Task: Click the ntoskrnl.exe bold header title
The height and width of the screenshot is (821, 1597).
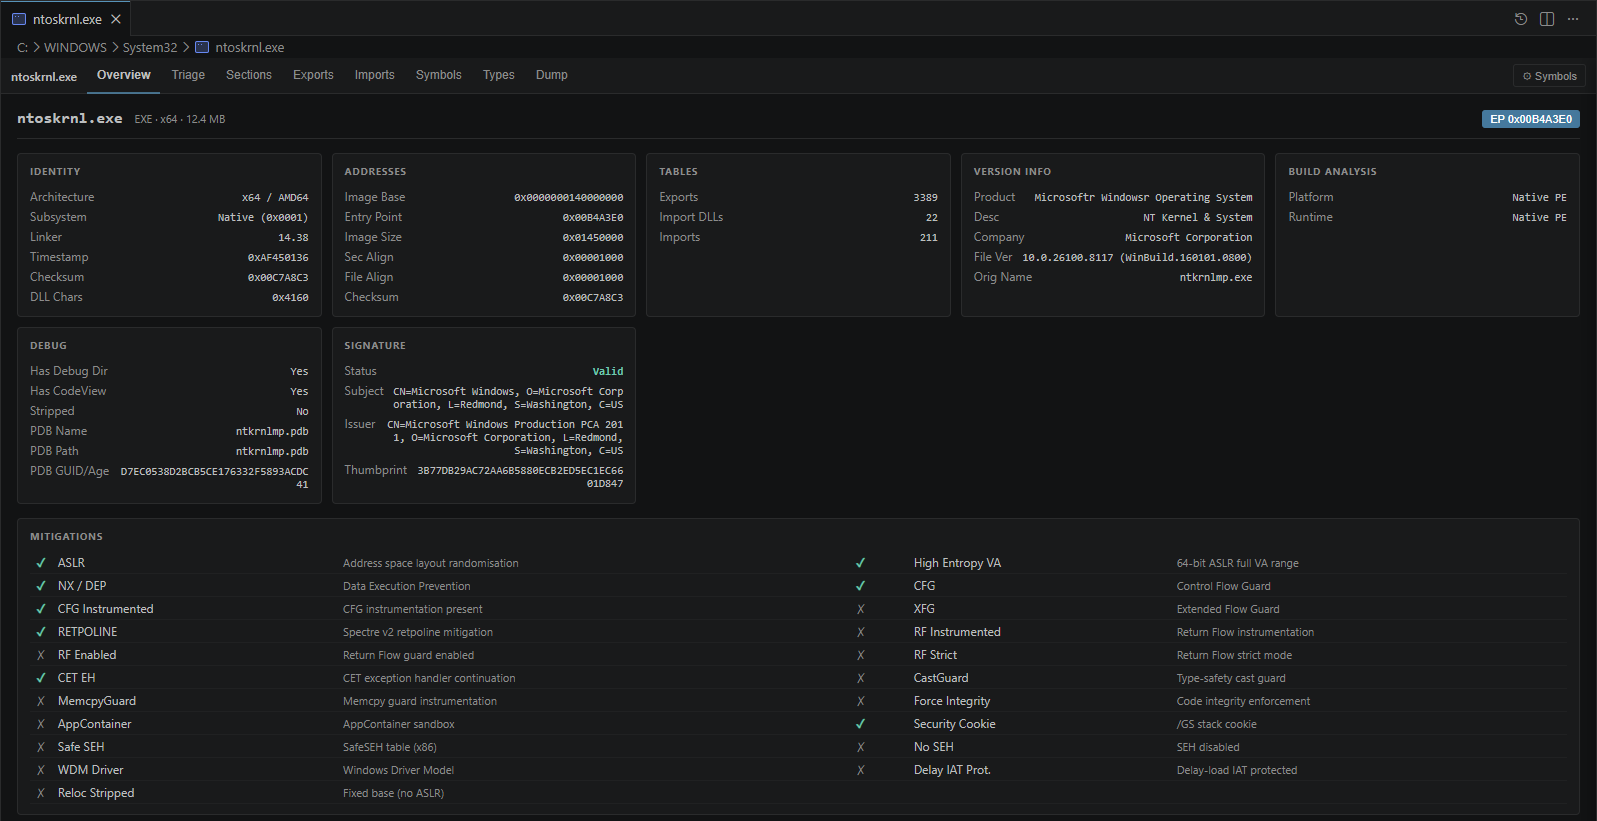Action: (x=70, y=118)
